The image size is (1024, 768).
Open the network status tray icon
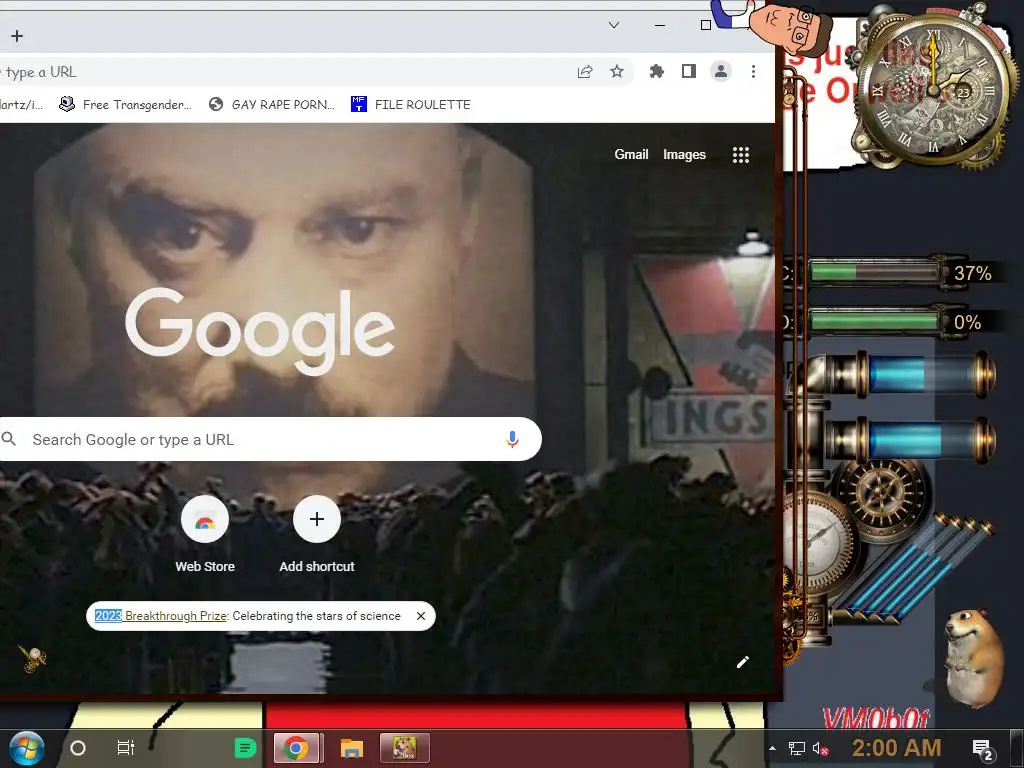coord(797,748)
